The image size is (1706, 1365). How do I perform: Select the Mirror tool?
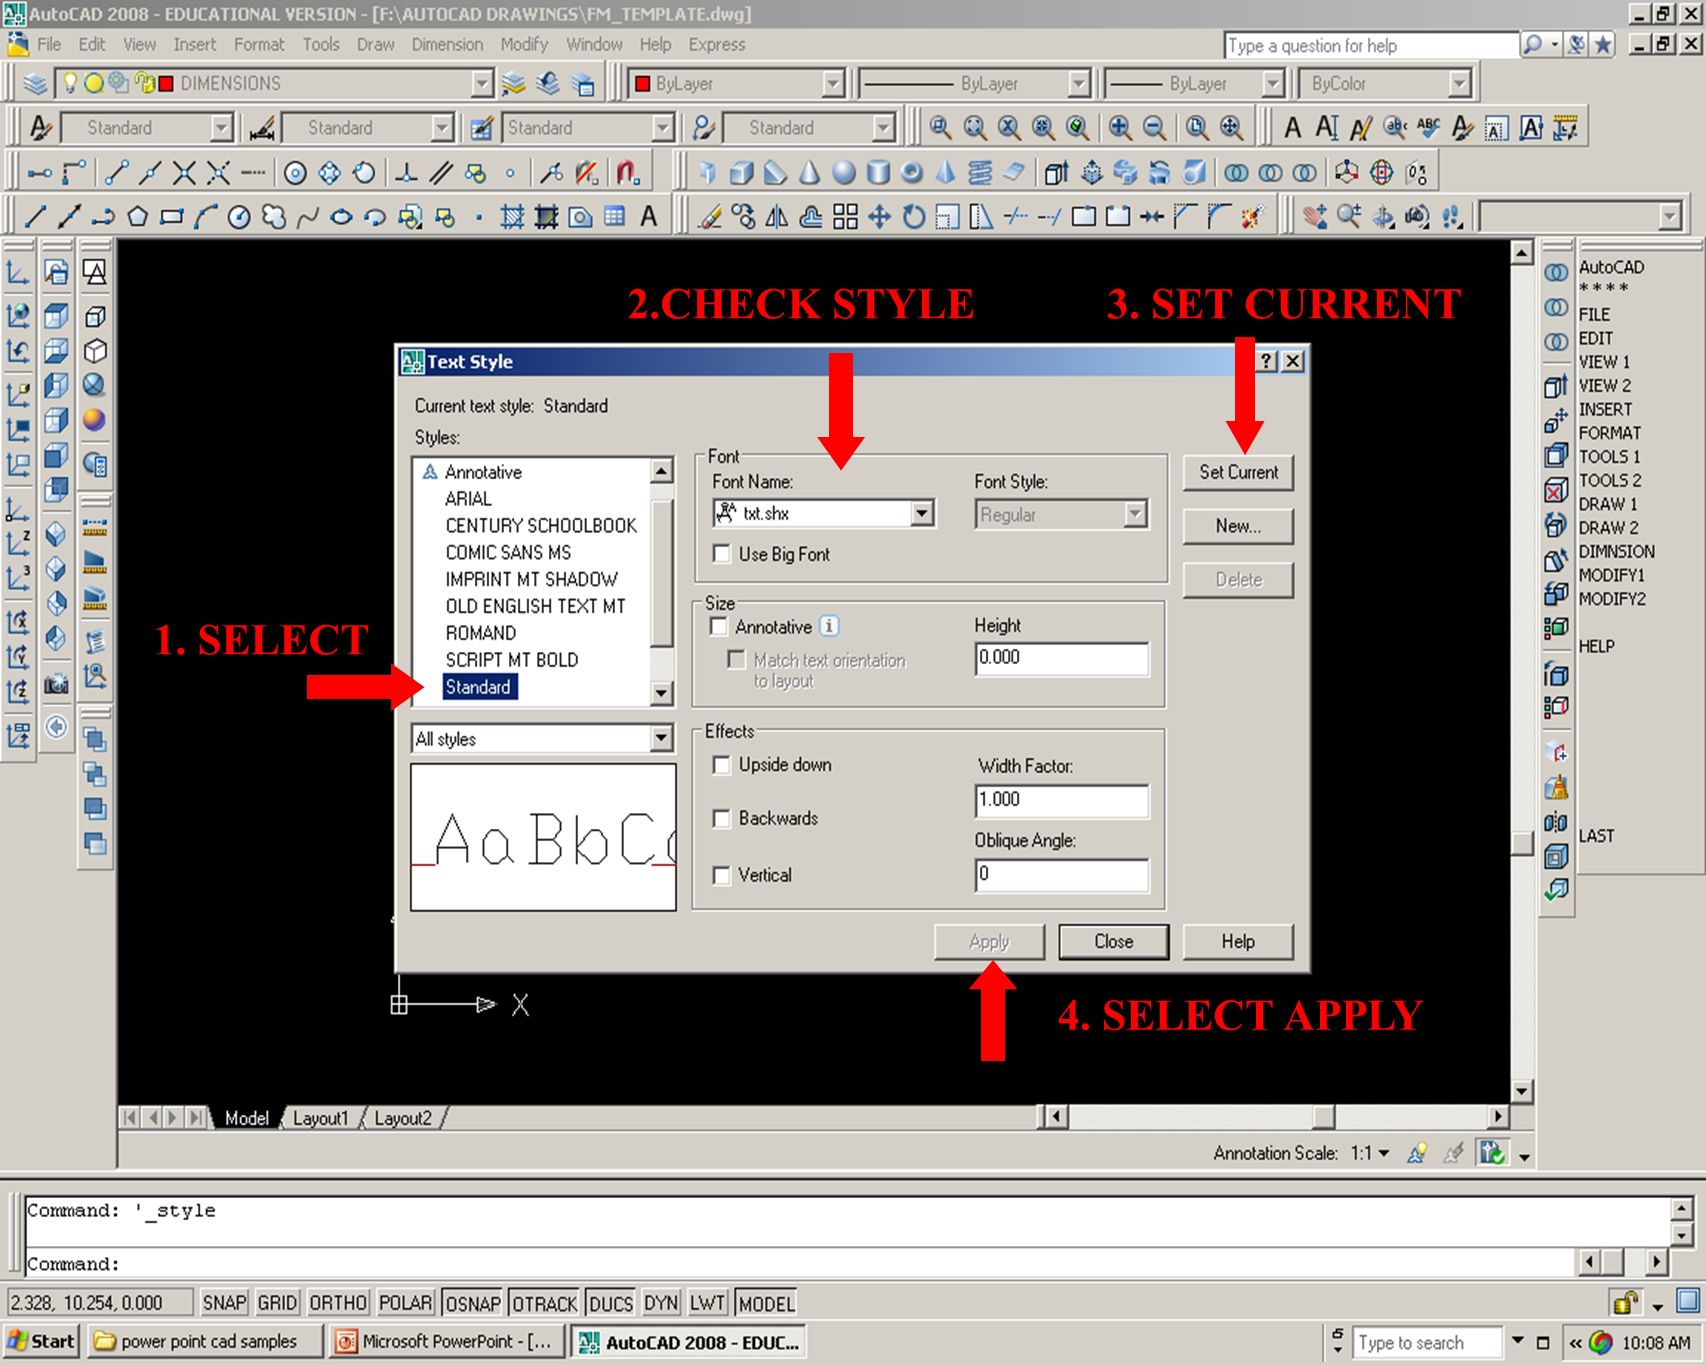click(777, 216)
